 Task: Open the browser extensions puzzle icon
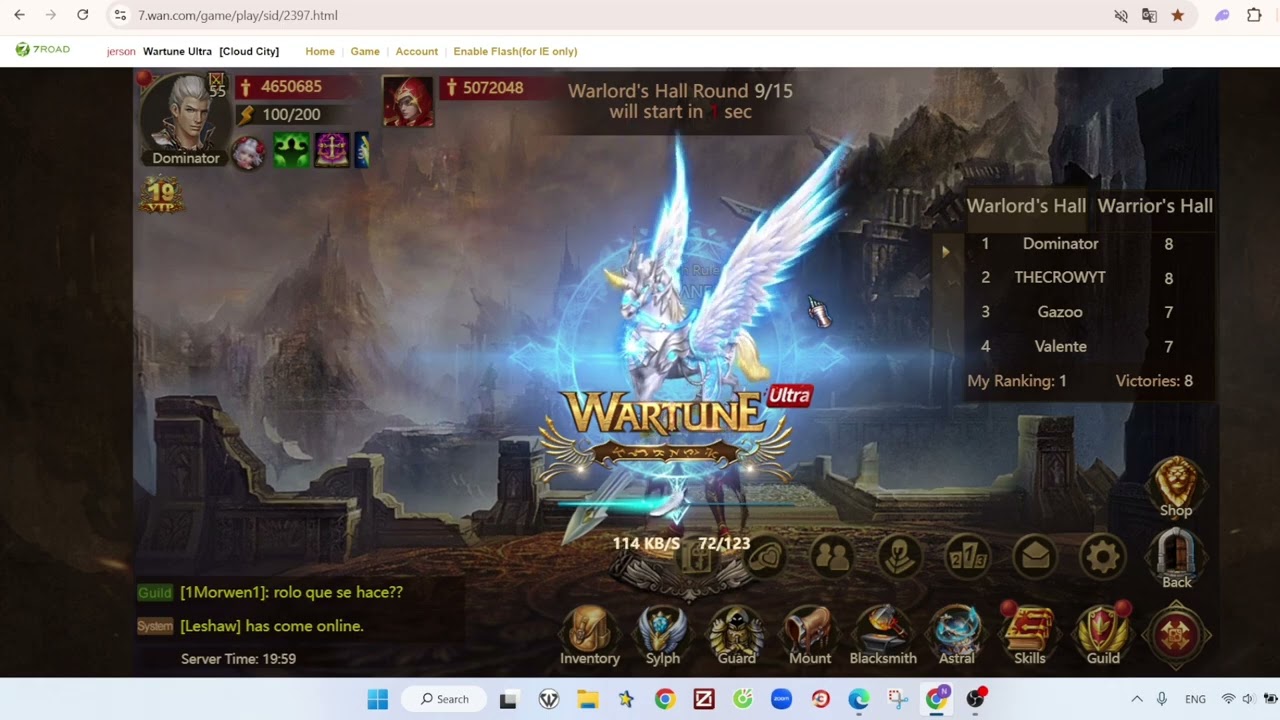click(x=1254, y=15)
